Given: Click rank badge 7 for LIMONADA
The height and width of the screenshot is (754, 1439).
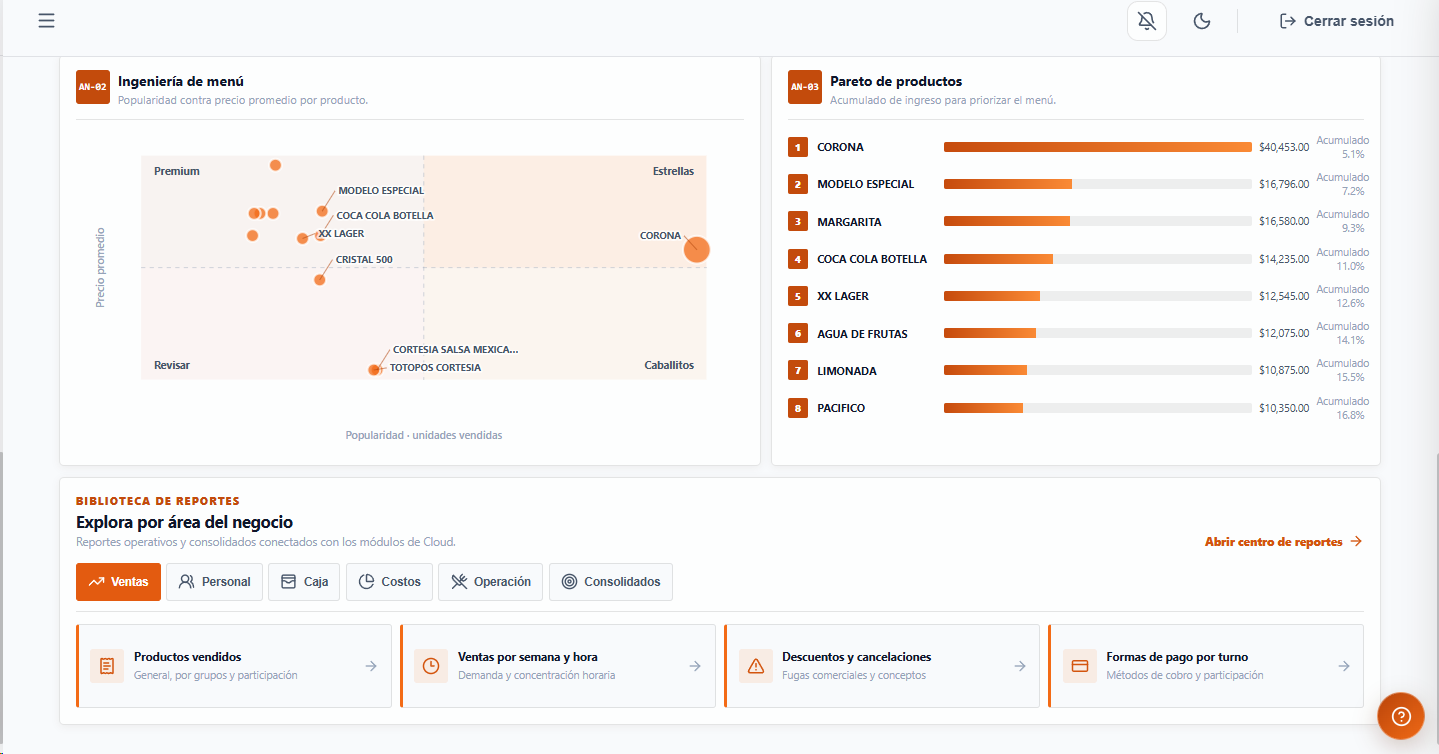Looking at the screenshot, I should (x=798, y=371).
